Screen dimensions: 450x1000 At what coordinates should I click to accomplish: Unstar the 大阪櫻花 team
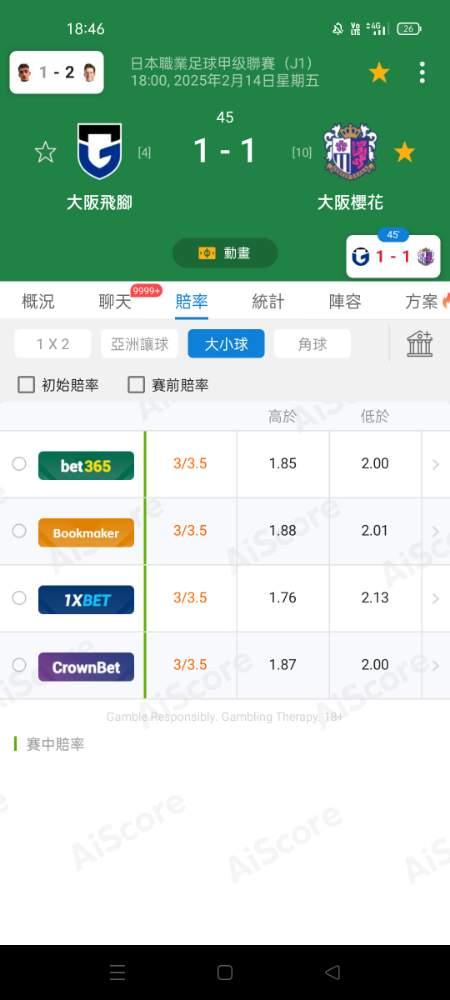pos(404,152)
